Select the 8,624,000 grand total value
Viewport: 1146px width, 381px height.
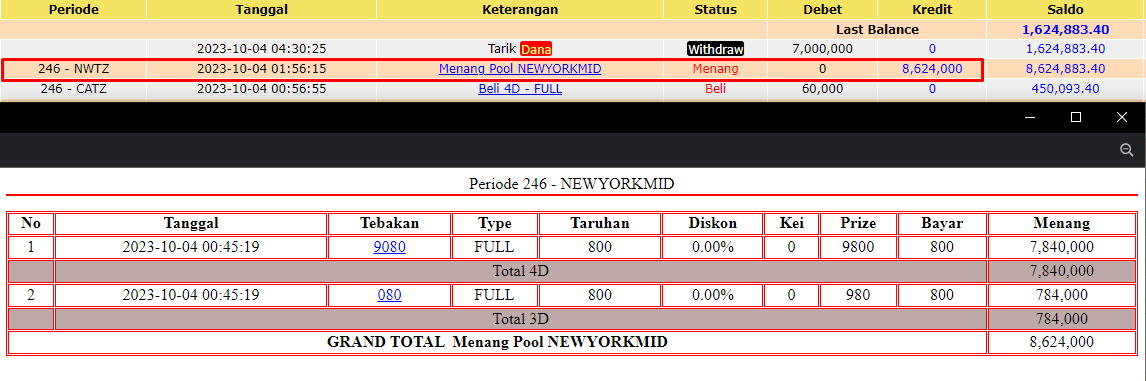pos(1061,342)
